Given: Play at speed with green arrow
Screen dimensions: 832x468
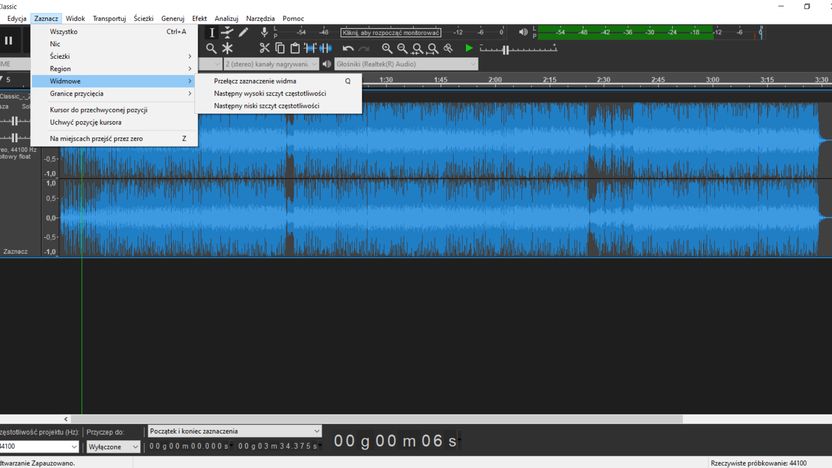Looking at the screenshot, I should point(469,48).
